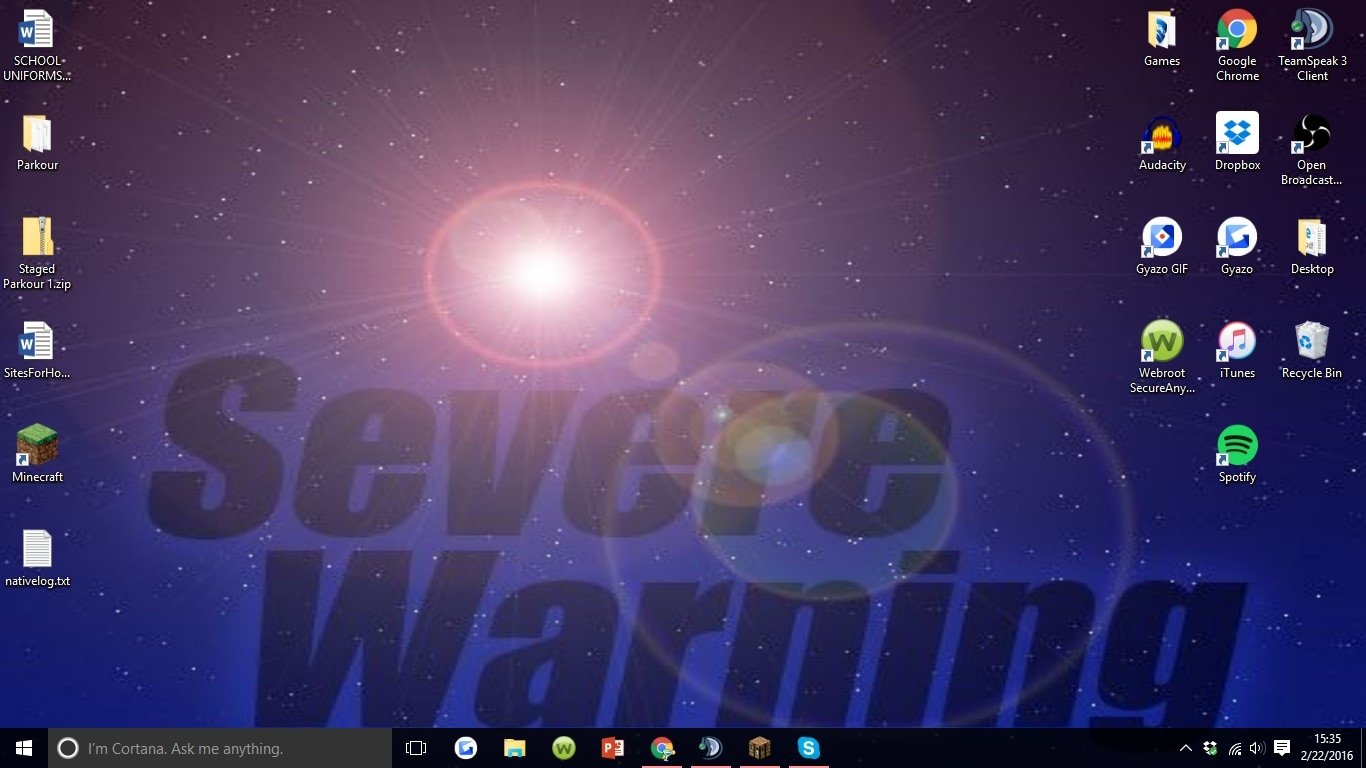Image resolution: width=1366 pixels, height=768 pixels.
Task: Switch to Chrome on the taskbar
Action: click(661, 748)
